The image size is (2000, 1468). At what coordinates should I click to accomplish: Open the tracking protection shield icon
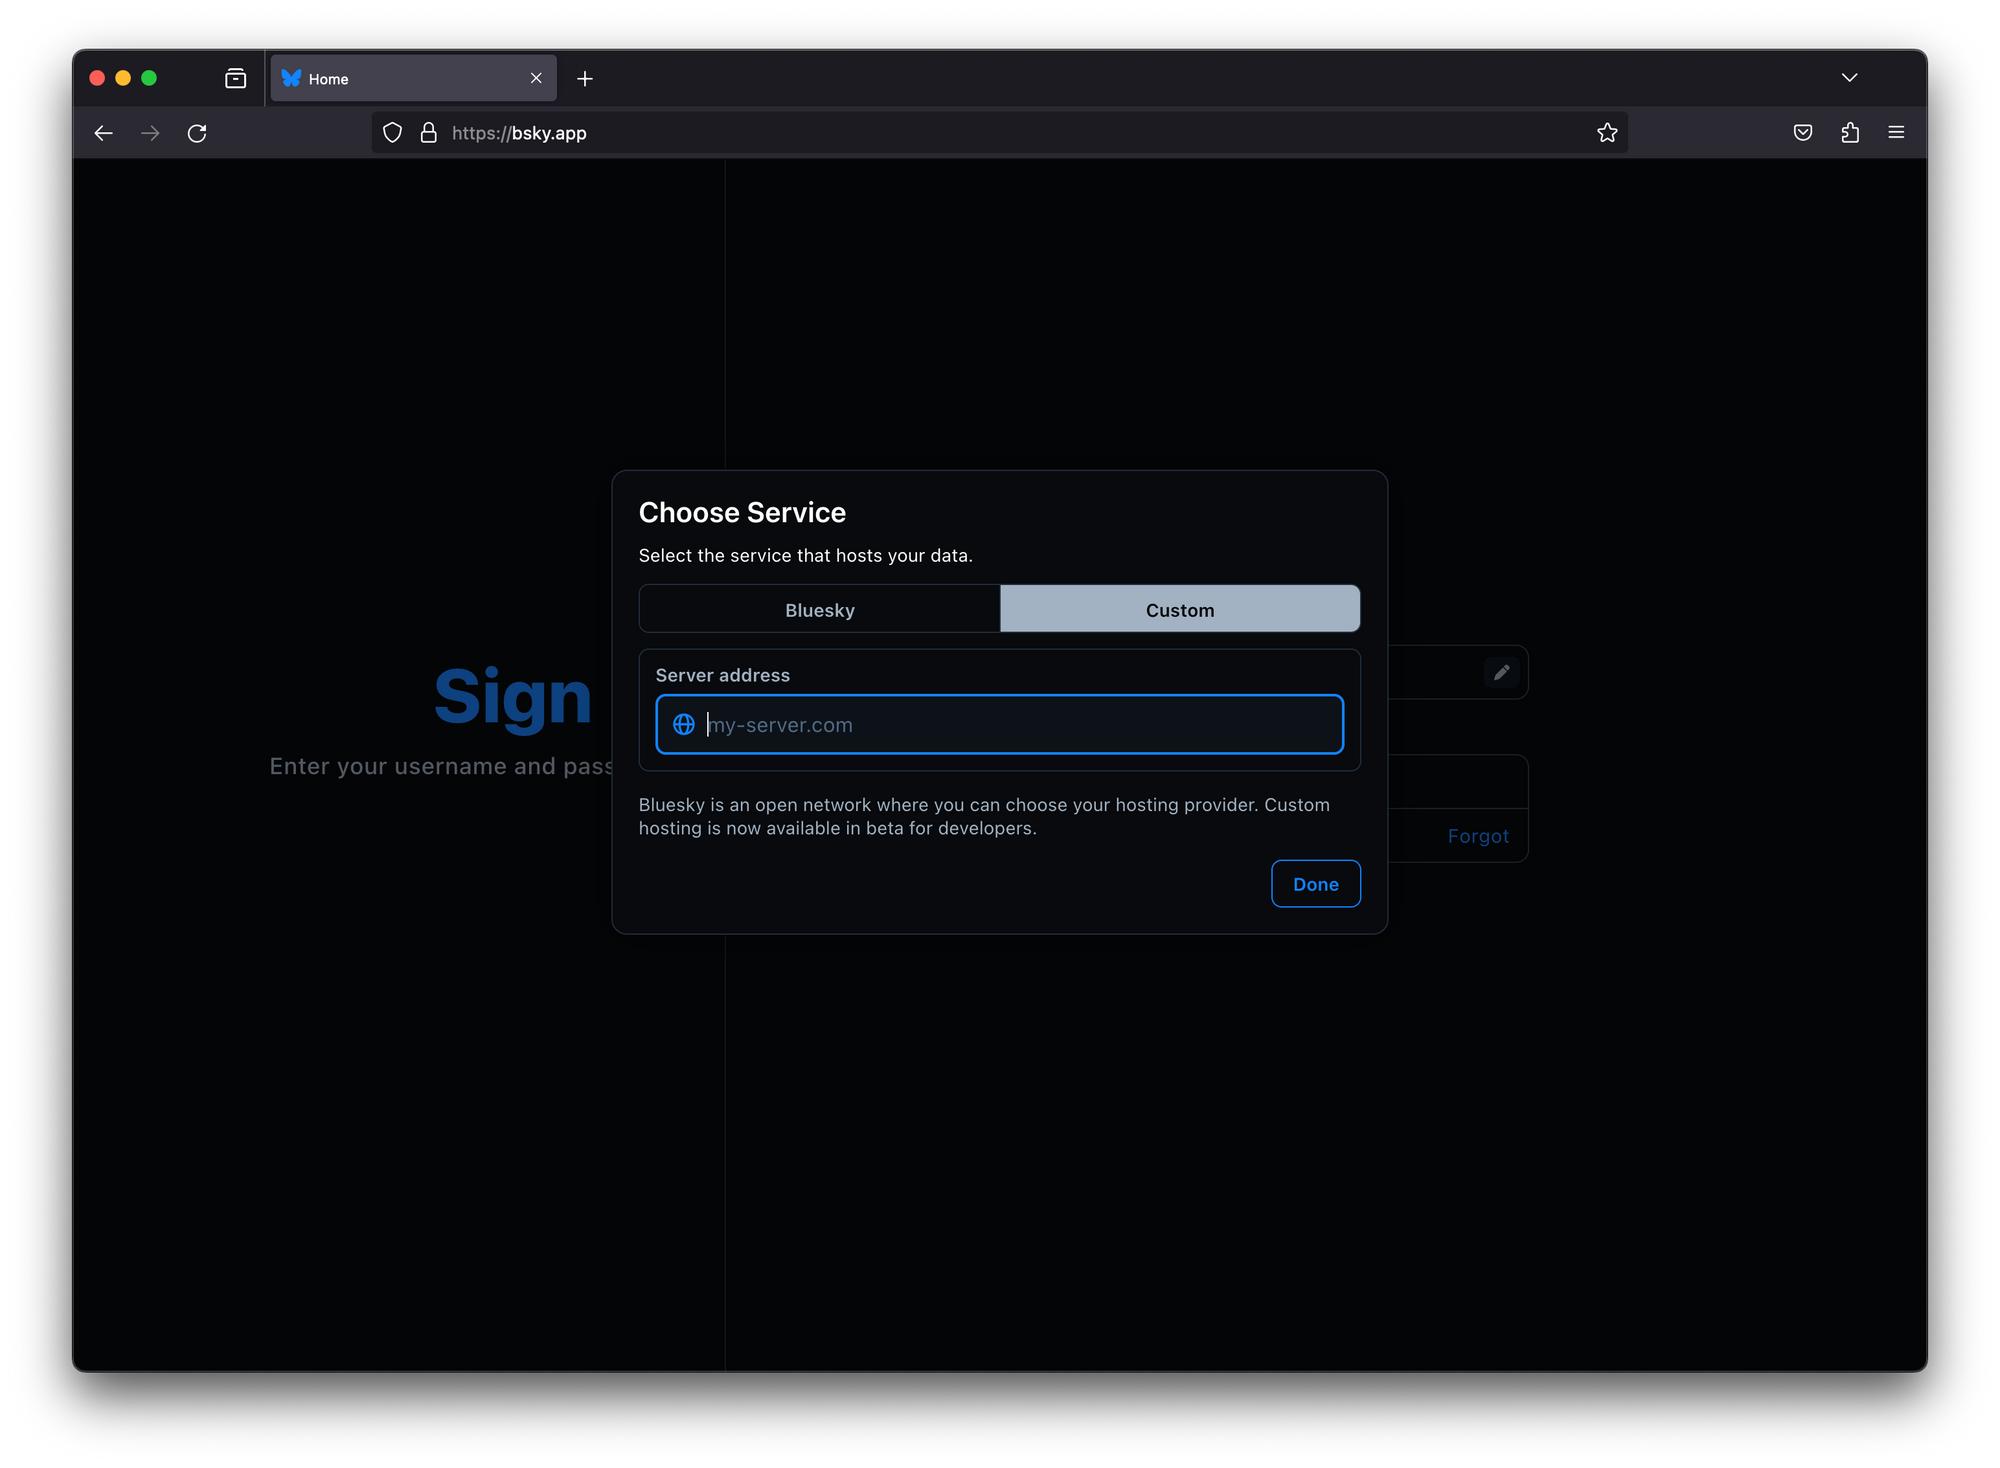tap(393, 133)
